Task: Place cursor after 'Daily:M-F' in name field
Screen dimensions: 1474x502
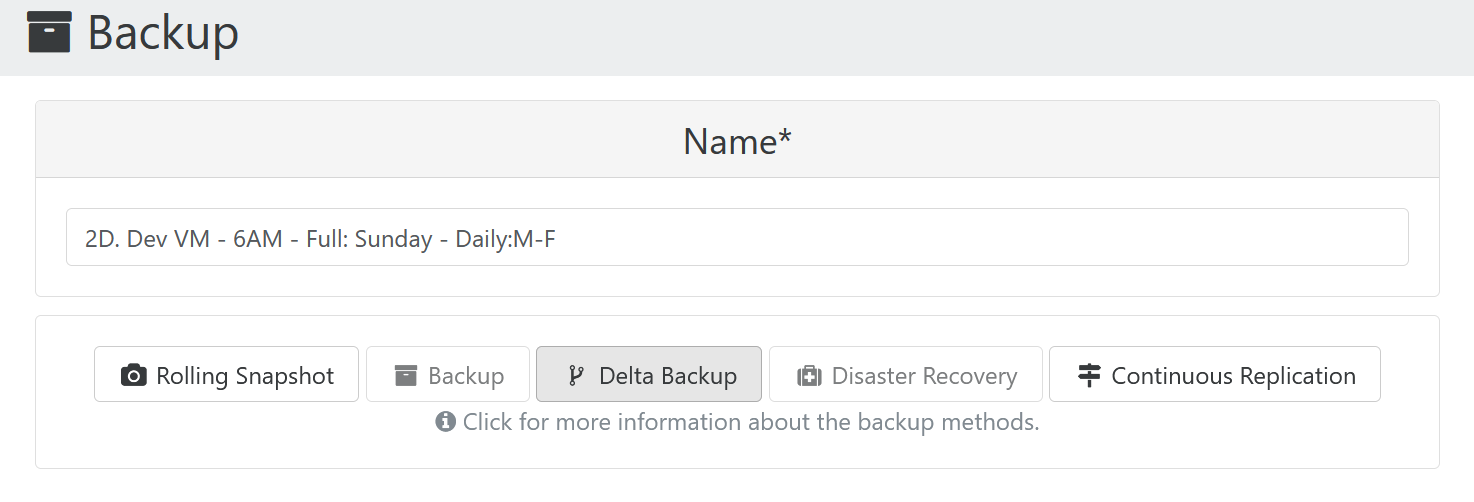Action: (557, 240)
